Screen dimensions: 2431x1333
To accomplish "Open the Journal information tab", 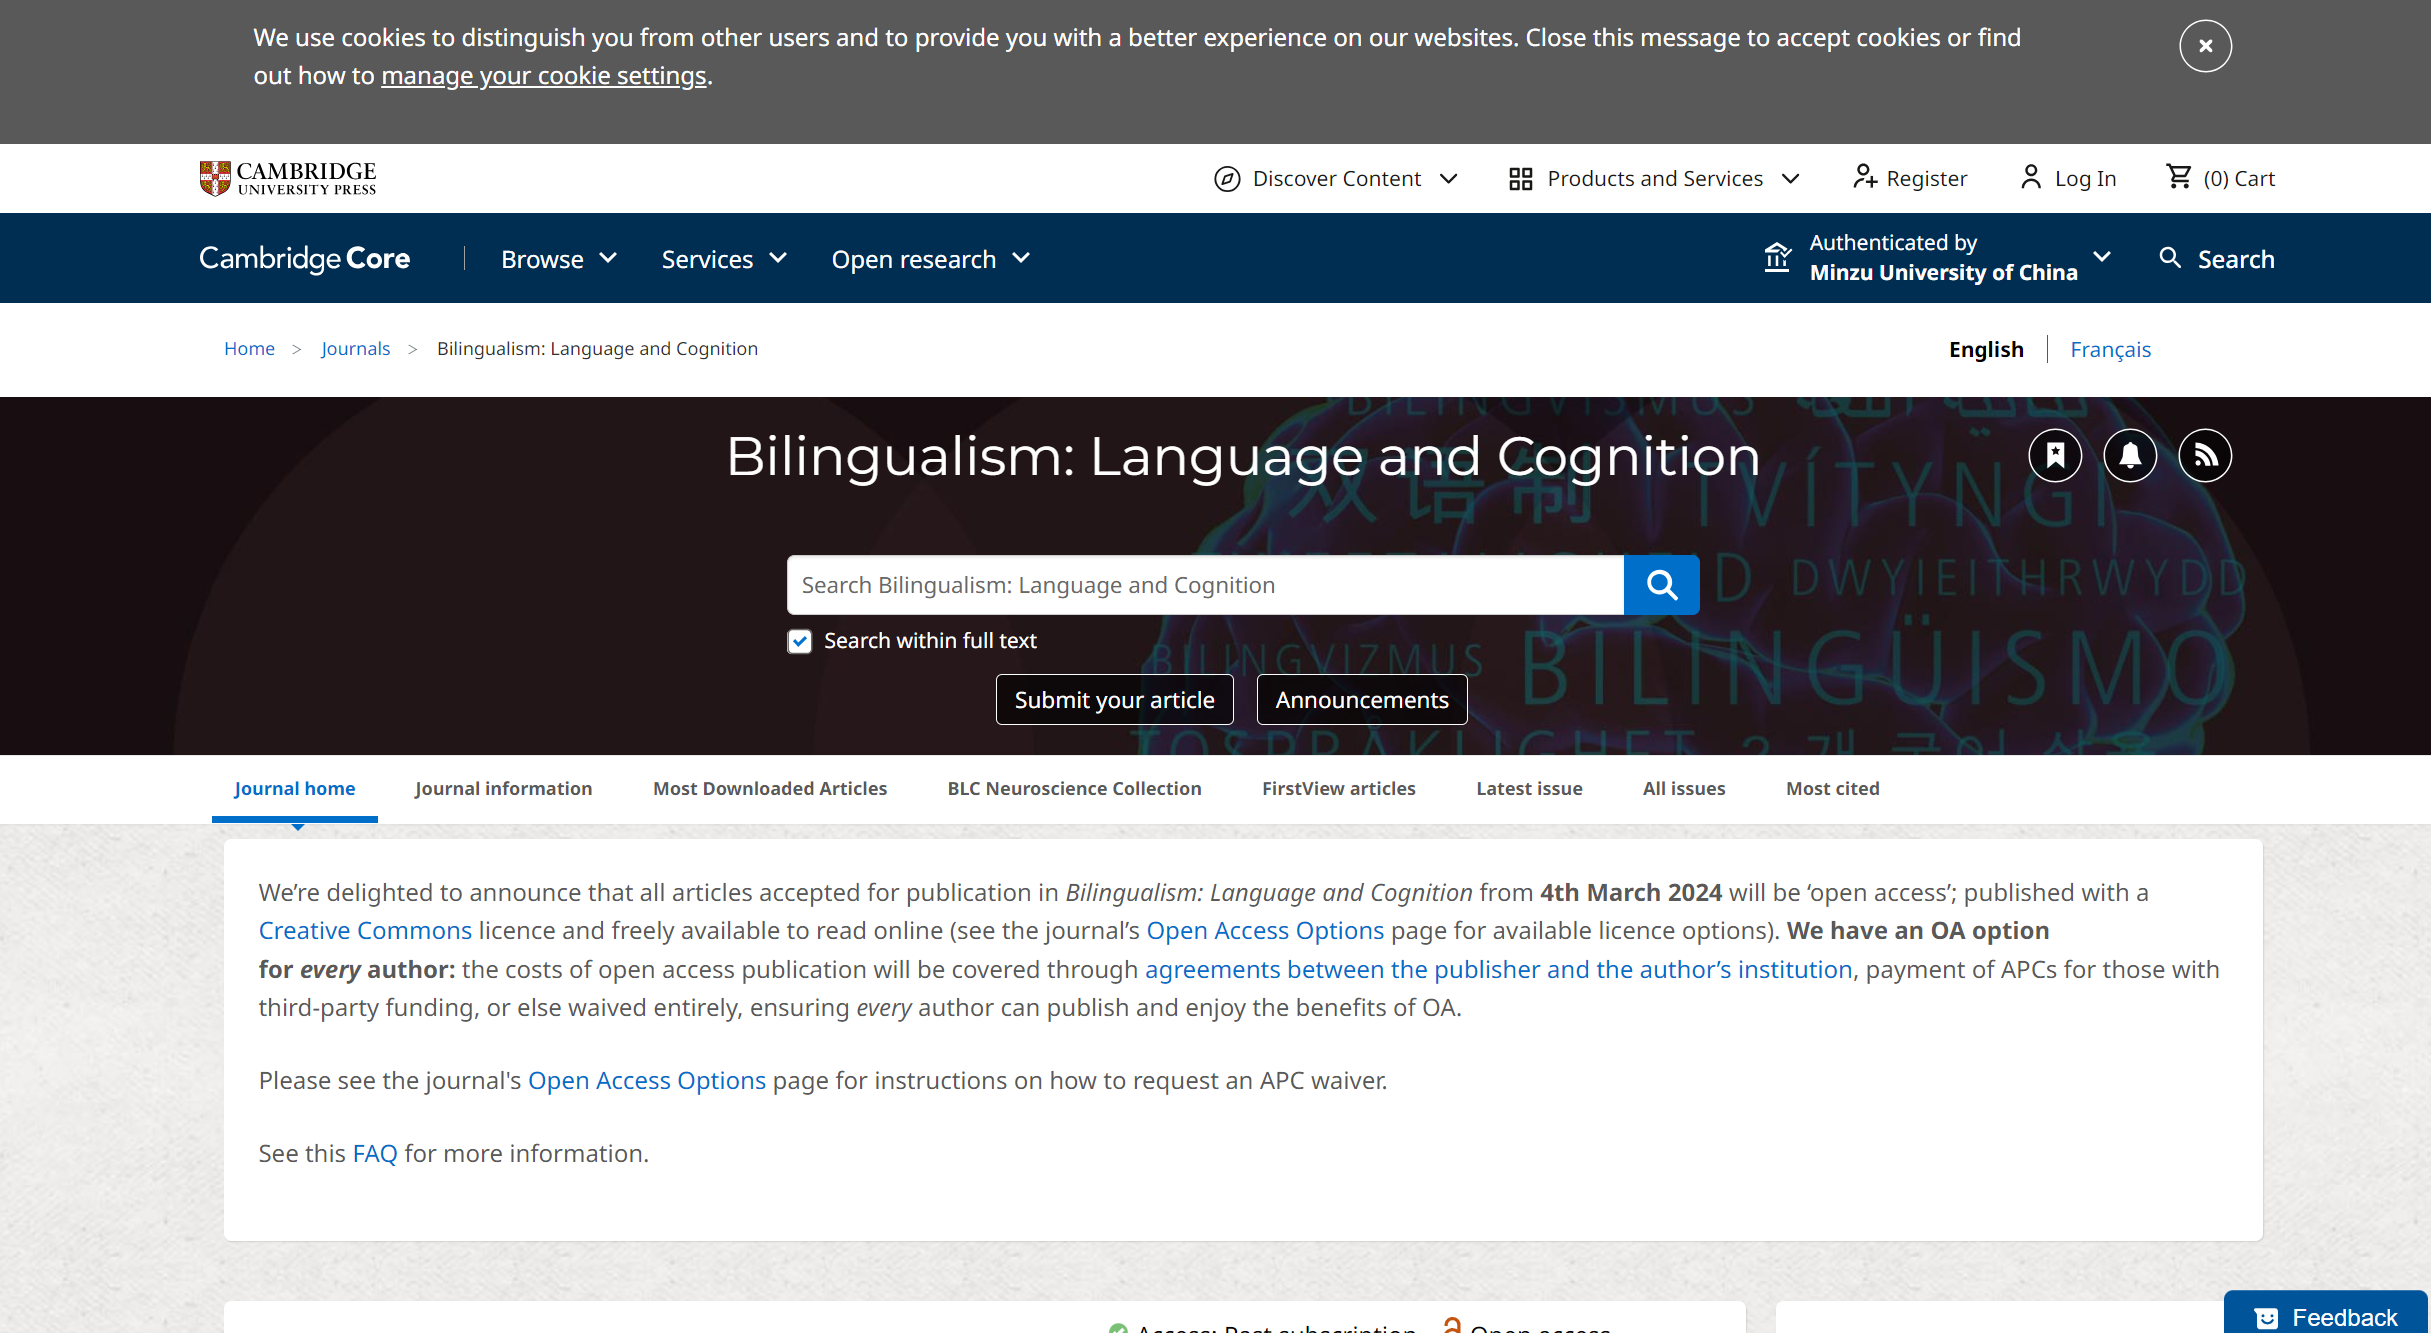I will 503,788.
